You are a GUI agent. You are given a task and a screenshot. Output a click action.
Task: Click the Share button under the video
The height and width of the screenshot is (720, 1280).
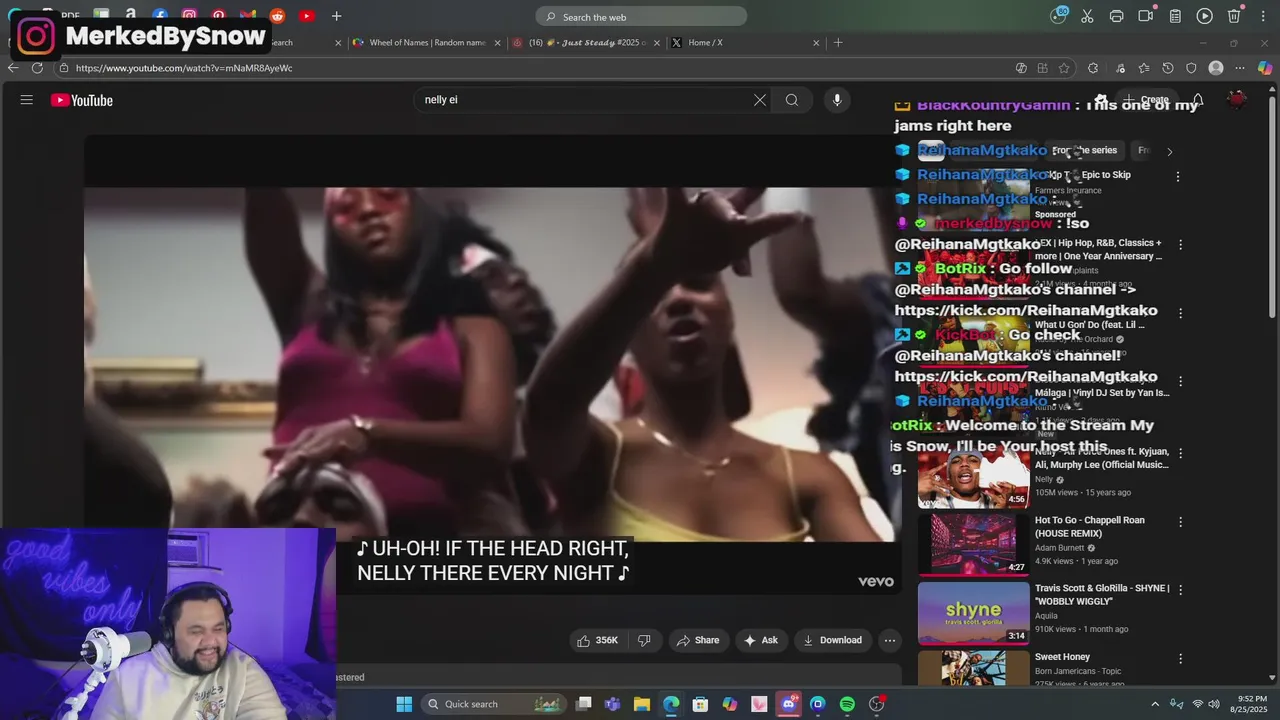coord(698,640)
